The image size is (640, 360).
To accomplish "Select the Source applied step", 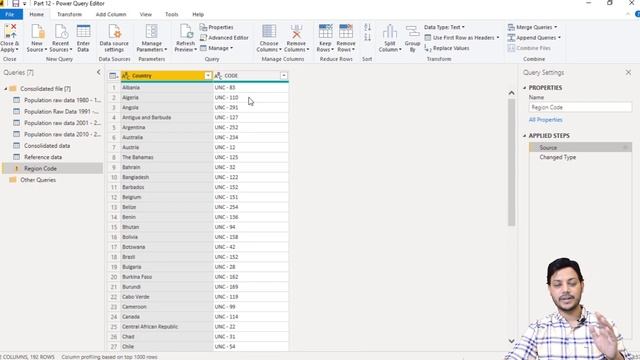I will coord(580,147).
